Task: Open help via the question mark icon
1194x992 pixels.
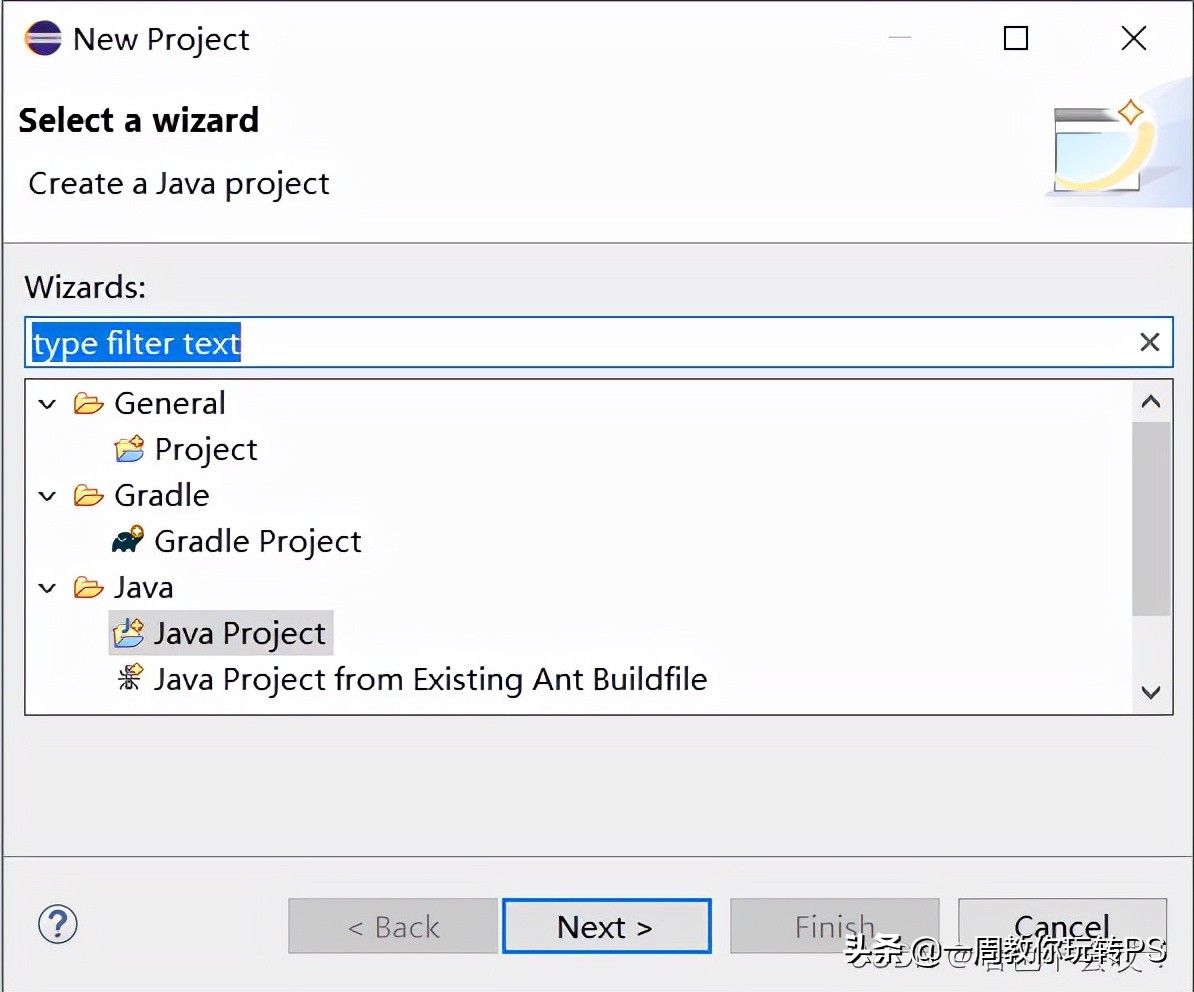Action: pos(57,925)
